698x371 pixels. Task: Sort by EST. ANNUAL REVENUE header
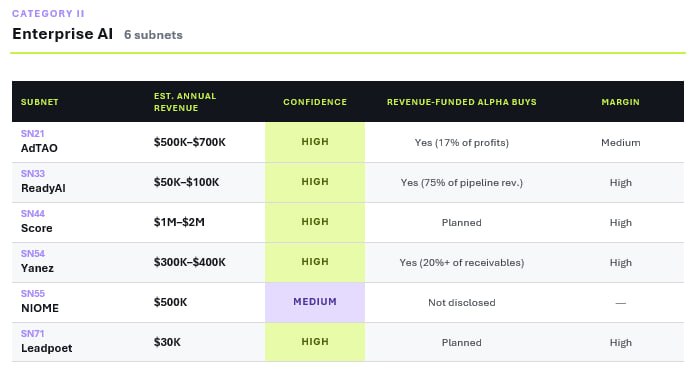[185, 102]
